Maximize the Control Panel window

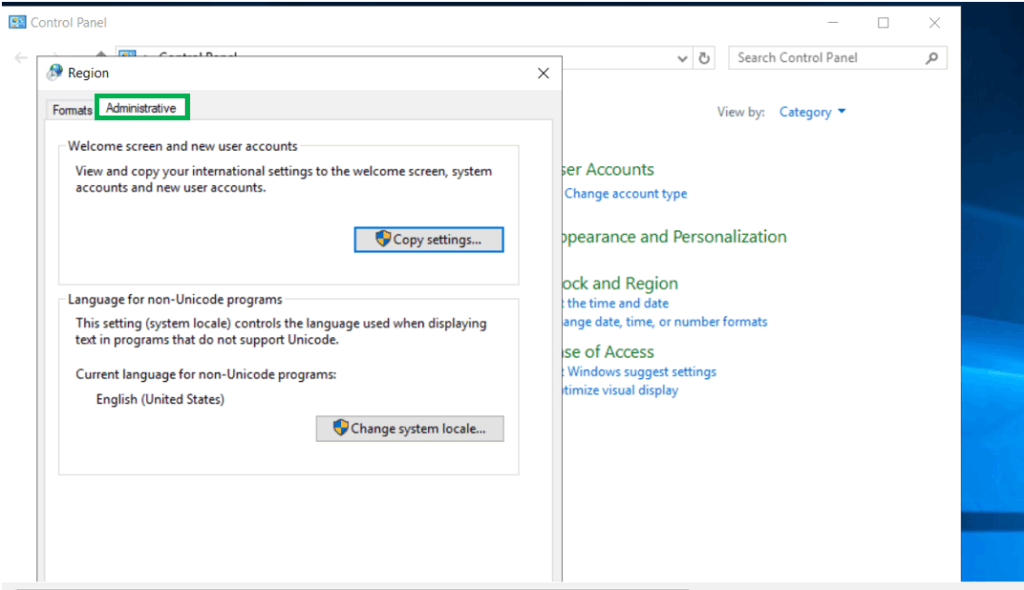click(883, 22)
